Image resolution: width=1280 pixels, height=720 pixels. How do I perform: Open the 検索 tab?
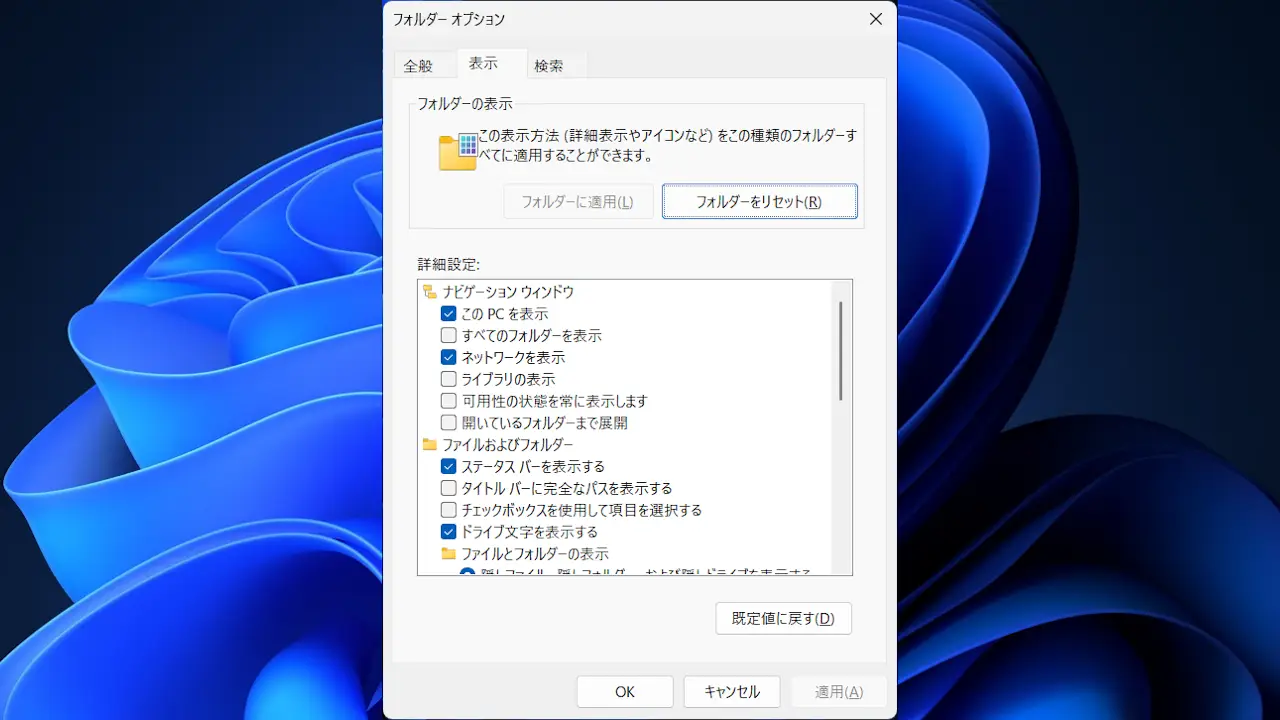tap(548, 66)
